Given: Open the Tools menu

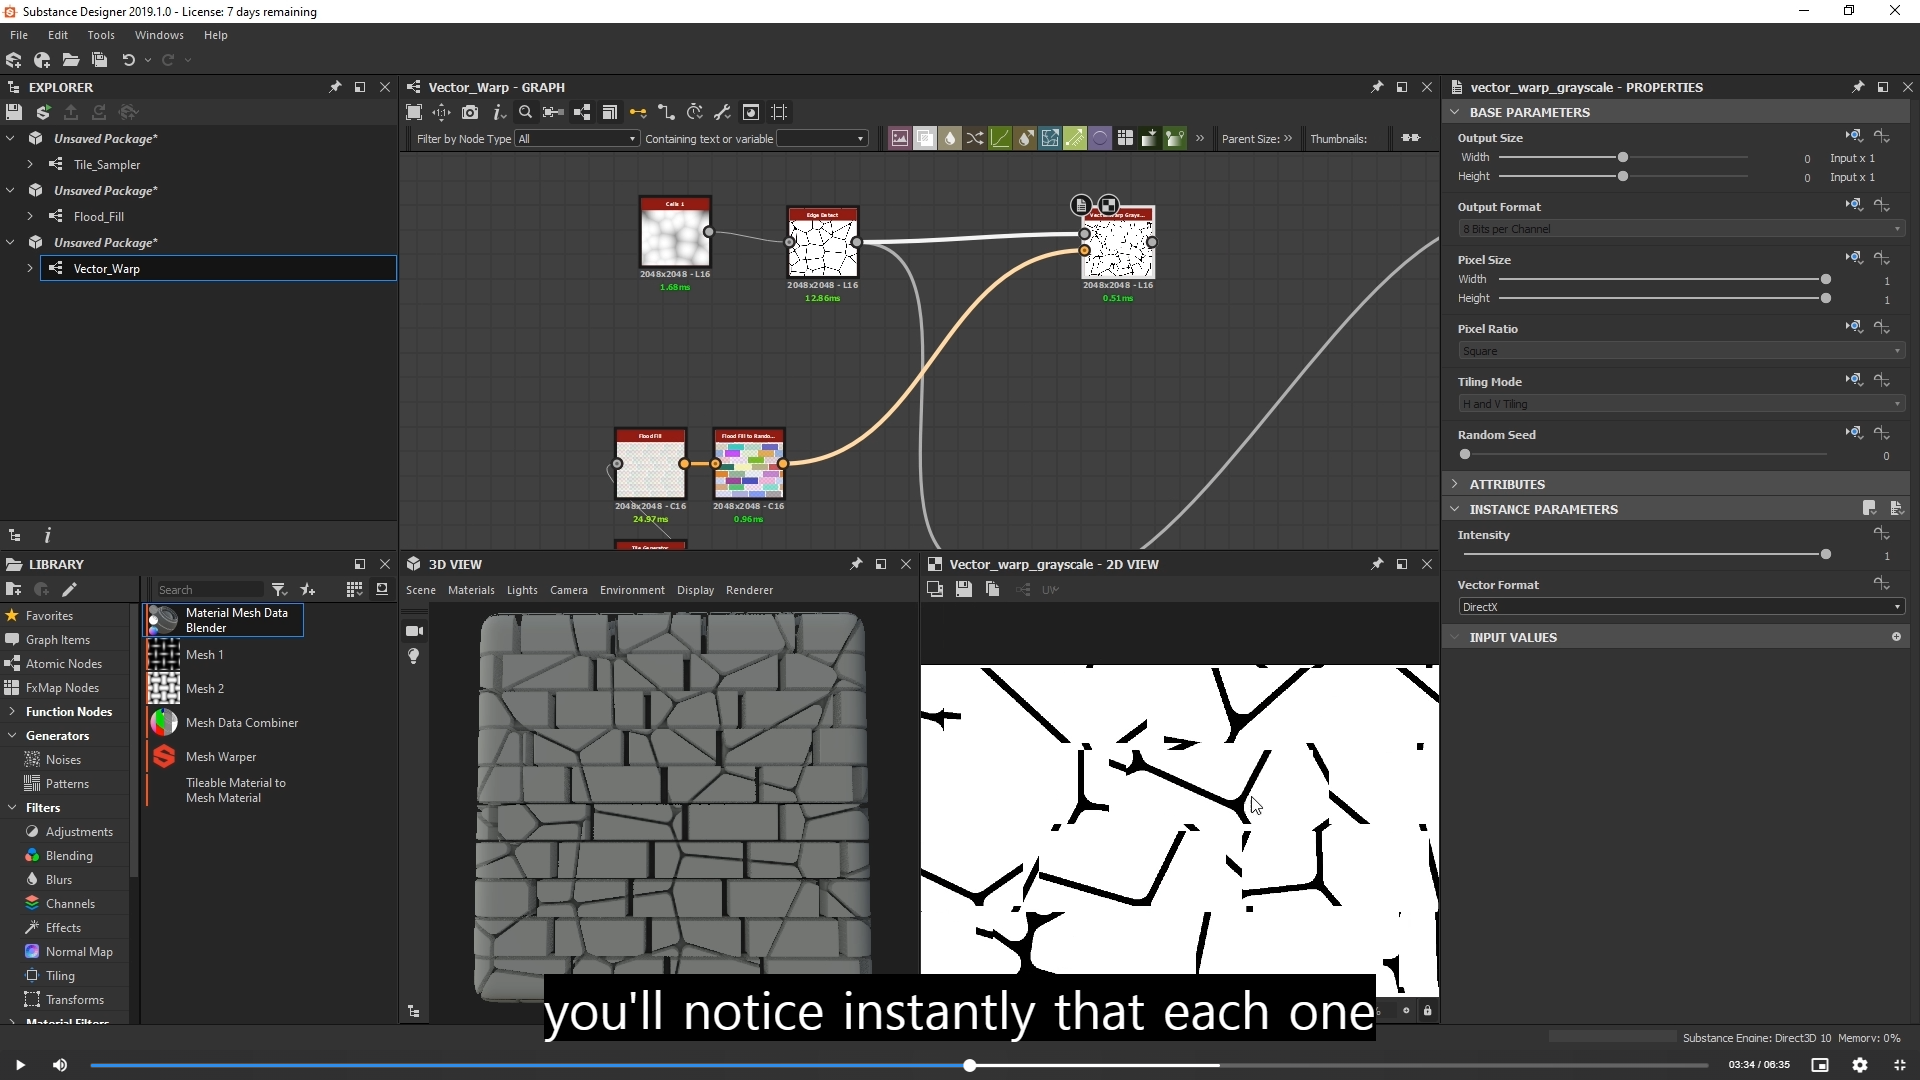Looking at the screenshot, I should point(100,35).
